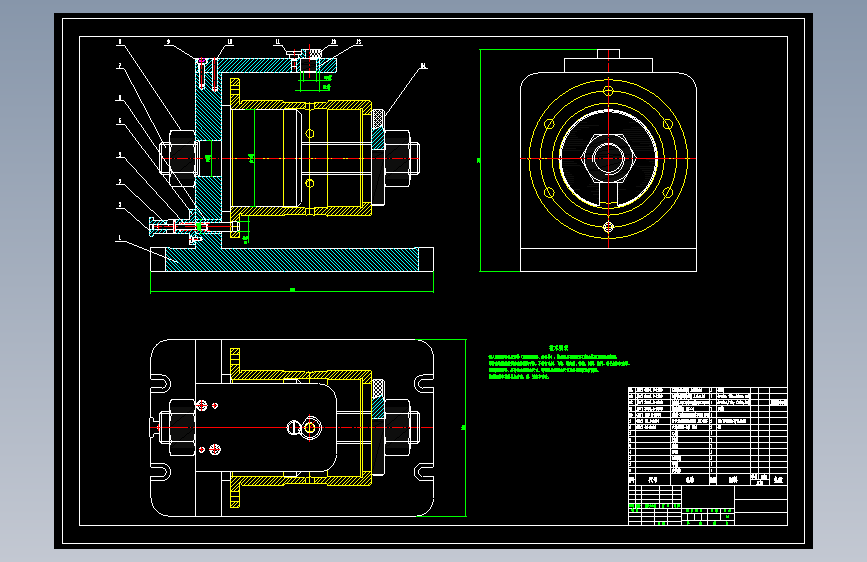Select the overall length dimension under section view
This screenshot has width=867, height=562.
coord(292,290)
